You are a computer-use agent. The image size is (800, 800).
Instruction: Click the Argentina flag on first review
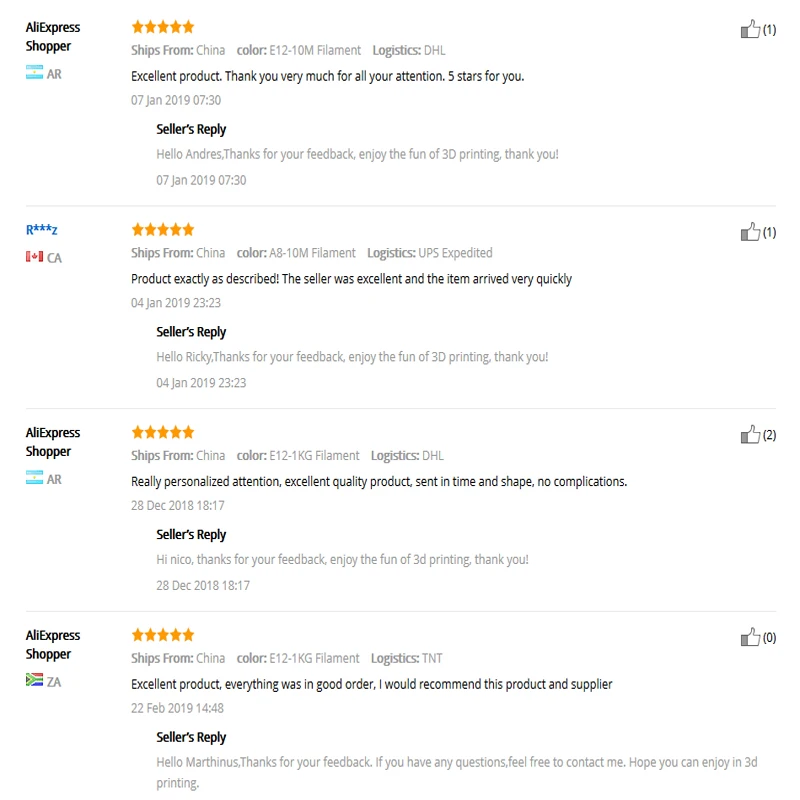click(34, 72)
